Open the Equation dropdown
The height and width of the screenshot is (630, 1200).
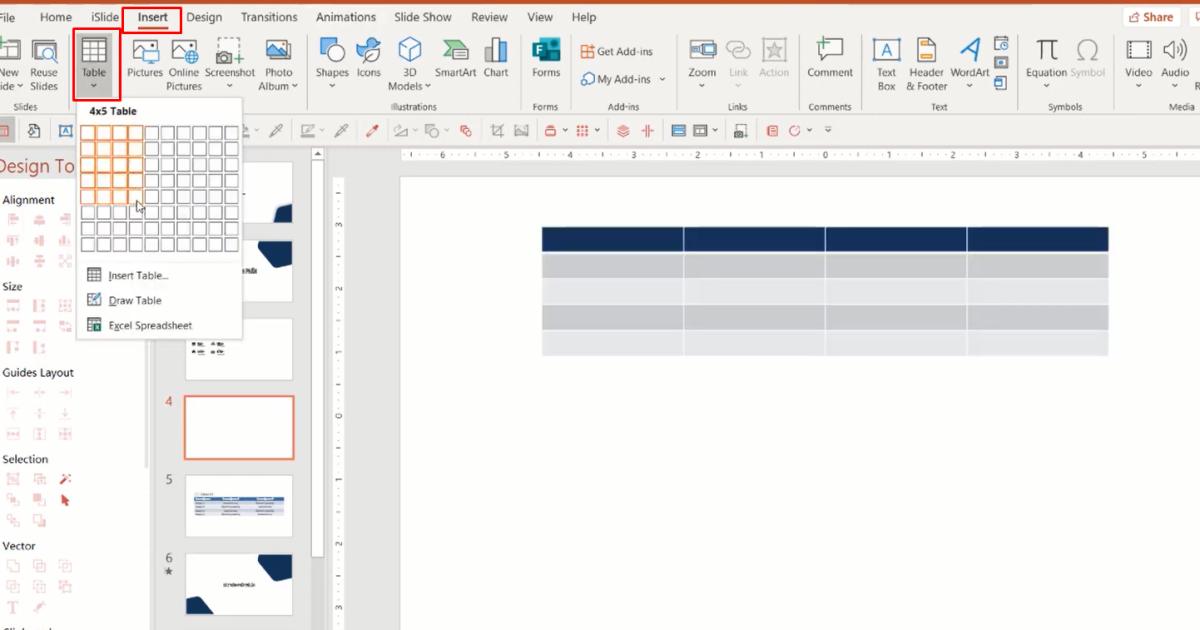(1046, 64)
